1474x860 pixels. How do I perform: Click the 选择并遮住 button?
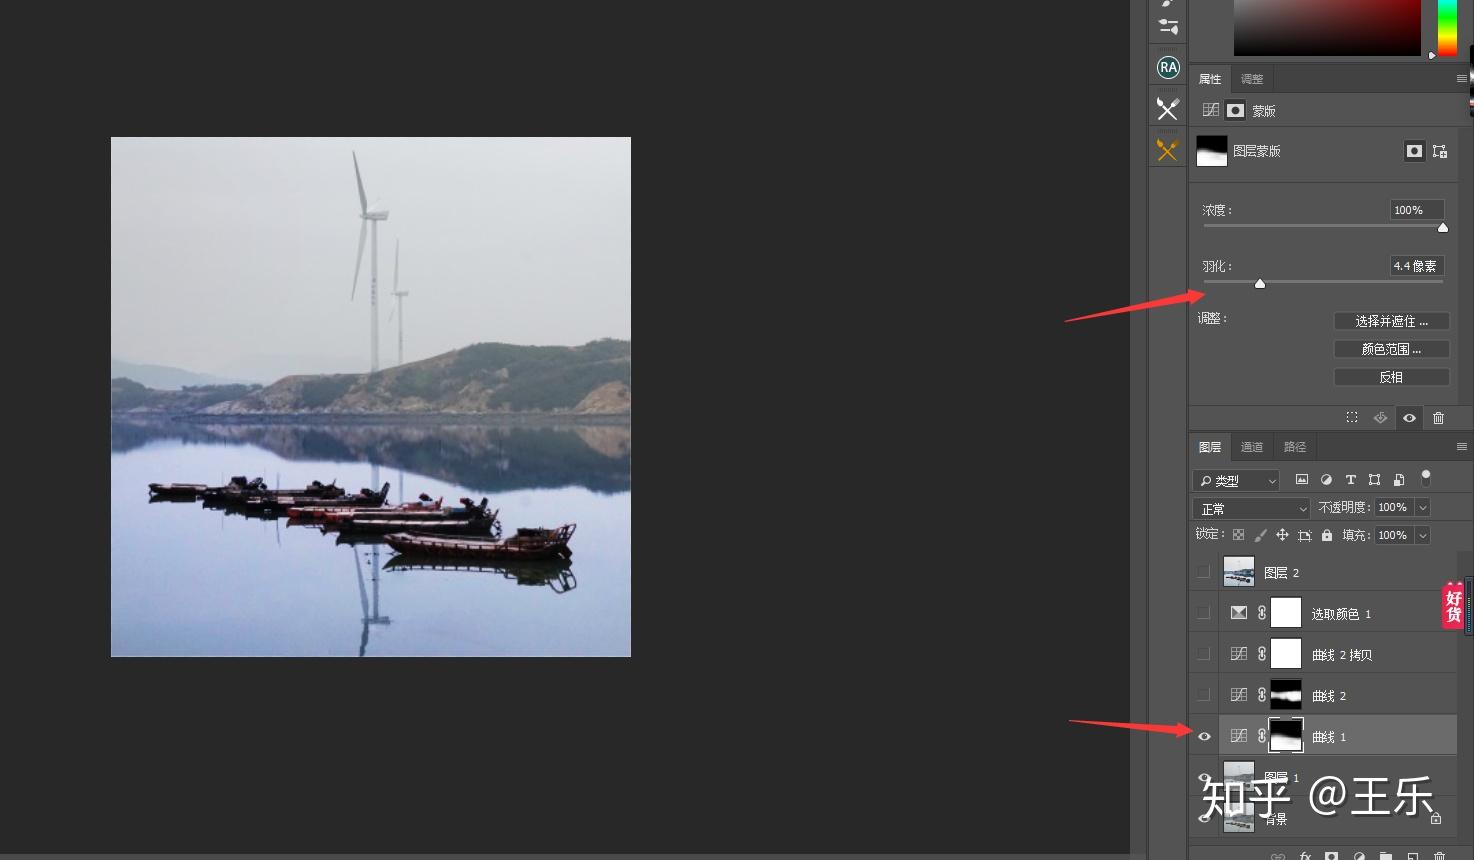point(1391,321)
